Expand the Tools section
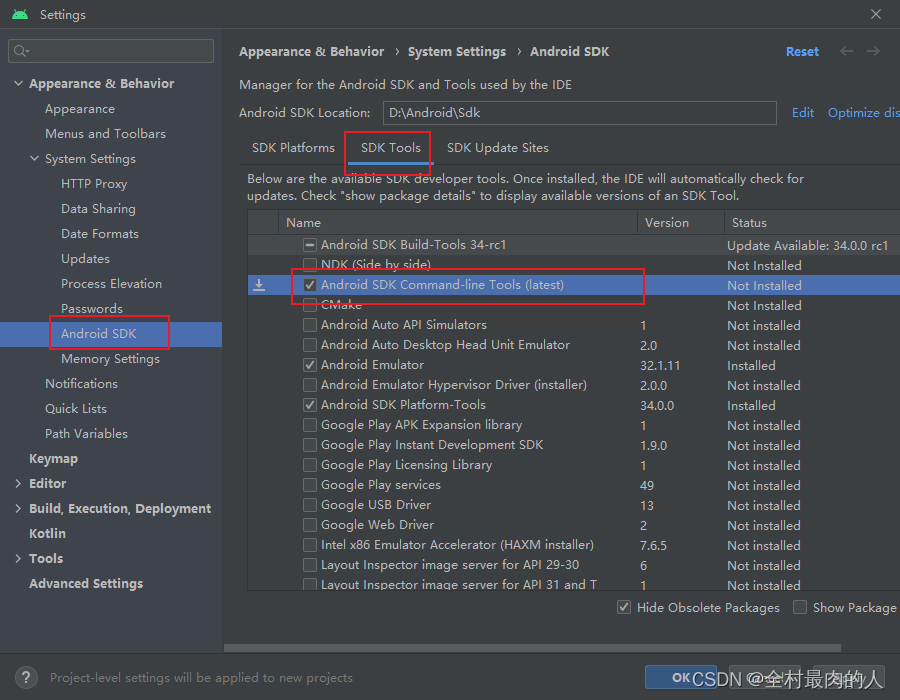This screenshot has width=900, height=700. point(18,559)
